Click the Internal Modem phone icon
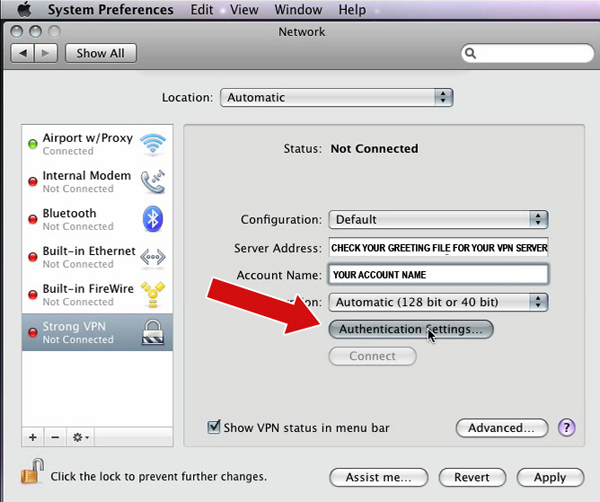 (x=153, y=181)
